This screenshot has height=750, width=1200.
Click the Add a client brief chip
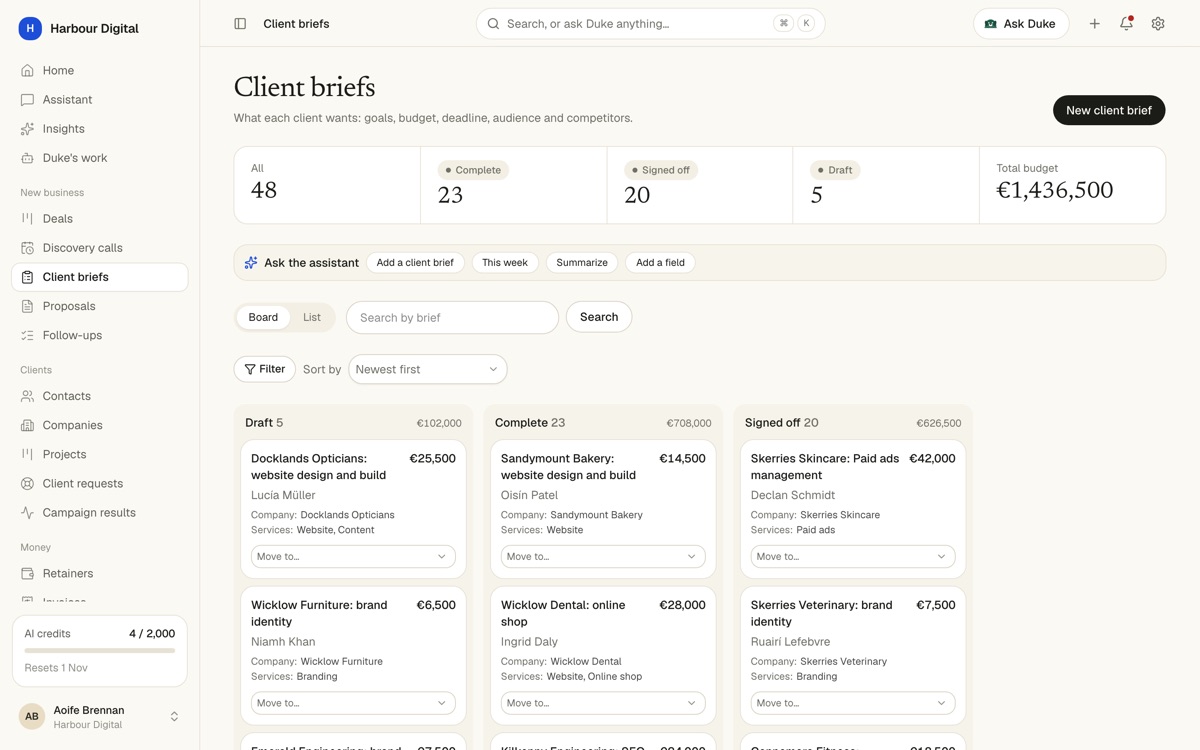pos(415,262)
